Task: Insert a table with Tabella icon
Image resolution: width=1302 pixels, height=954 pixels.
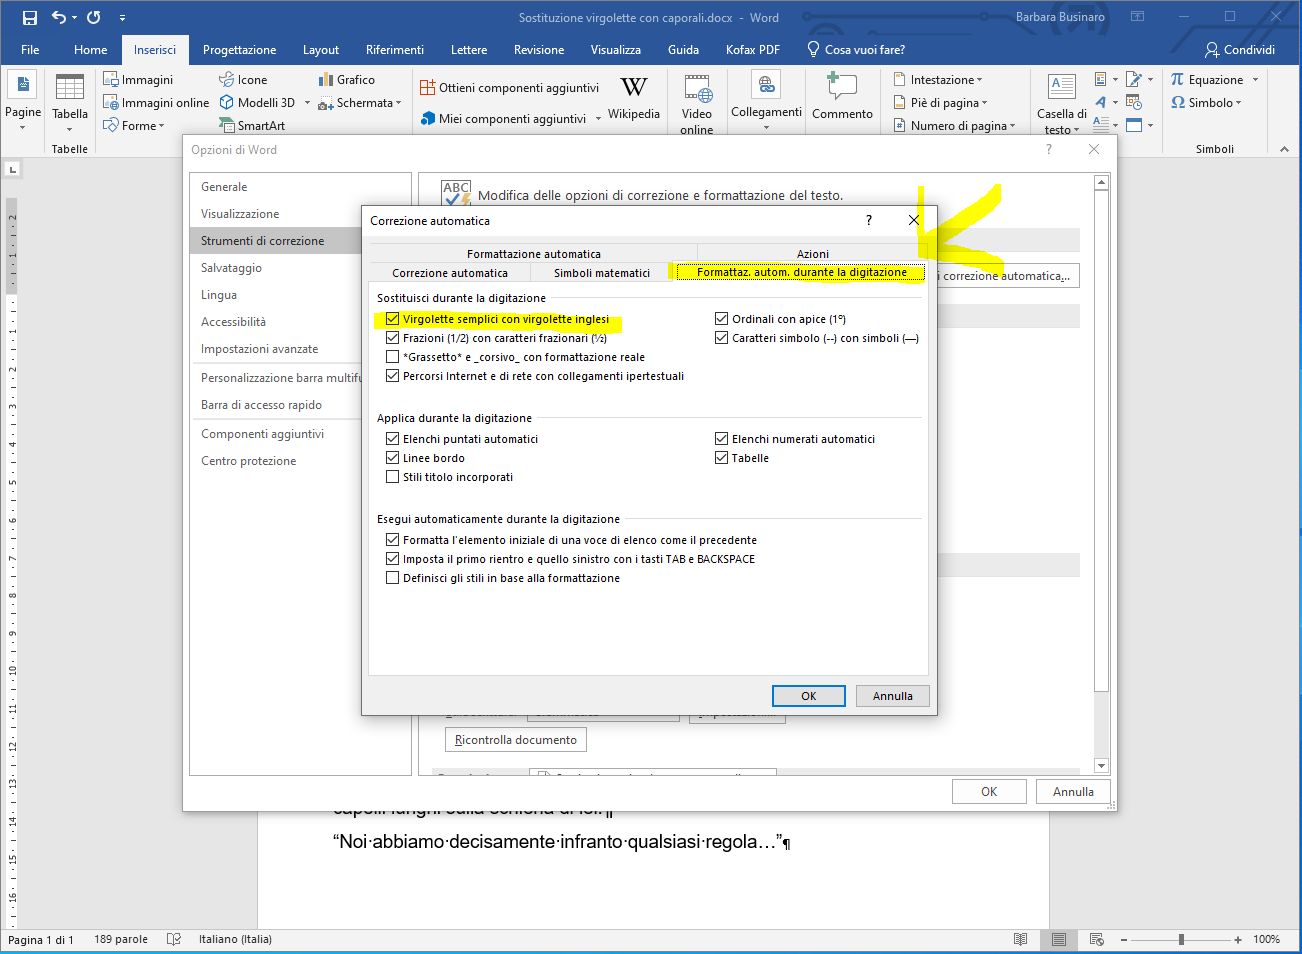Action: pyautogui.click(x=70, y=90)
